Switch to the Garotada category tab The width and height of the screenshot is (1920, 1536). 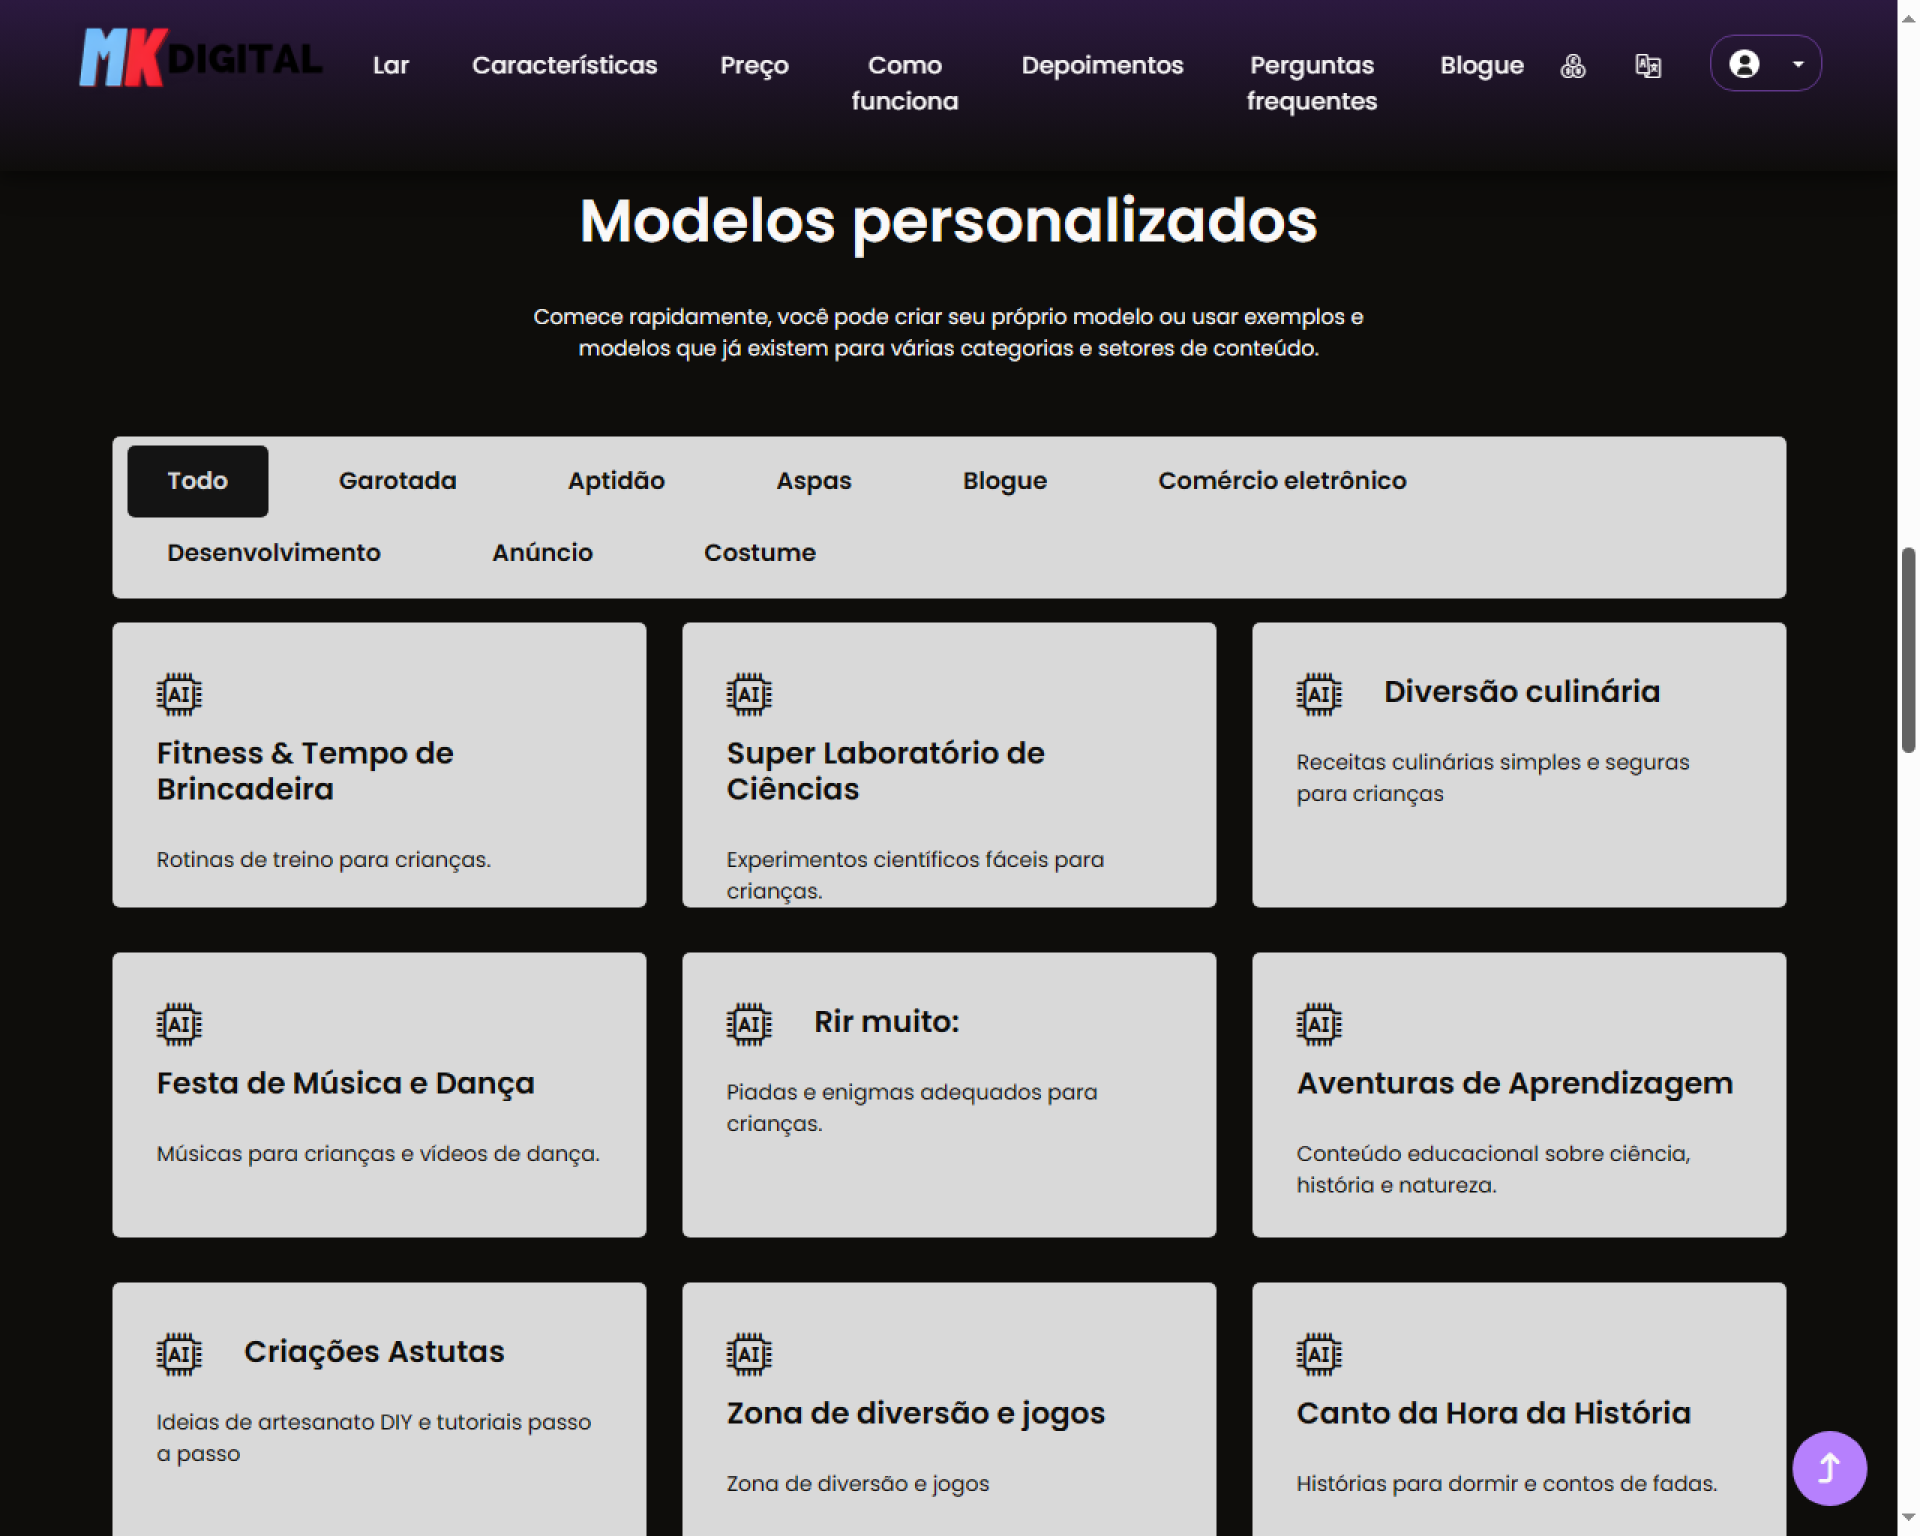pyautogui.click(x=397, y=481)
